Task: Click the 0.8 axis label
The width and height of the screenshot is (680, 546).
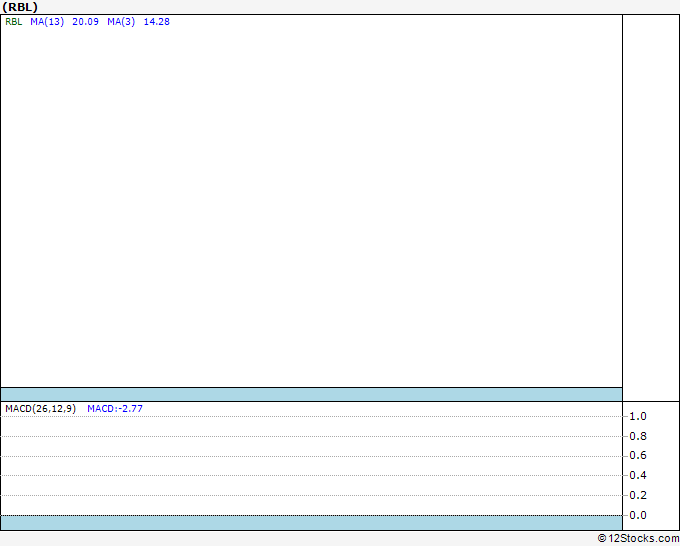Action: [638, 436]
